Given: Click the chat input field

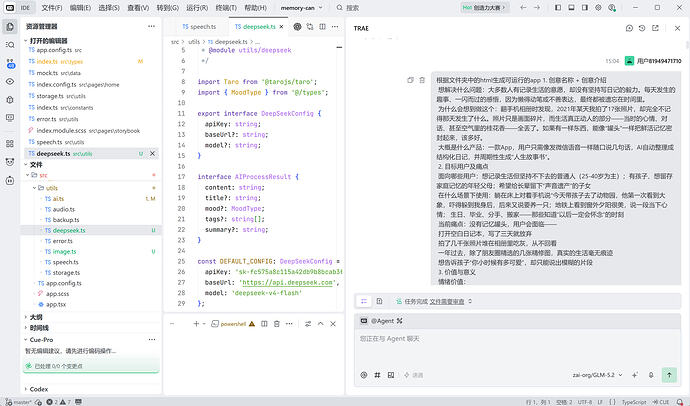Looking at the screenshot, I should coord(518,347).
